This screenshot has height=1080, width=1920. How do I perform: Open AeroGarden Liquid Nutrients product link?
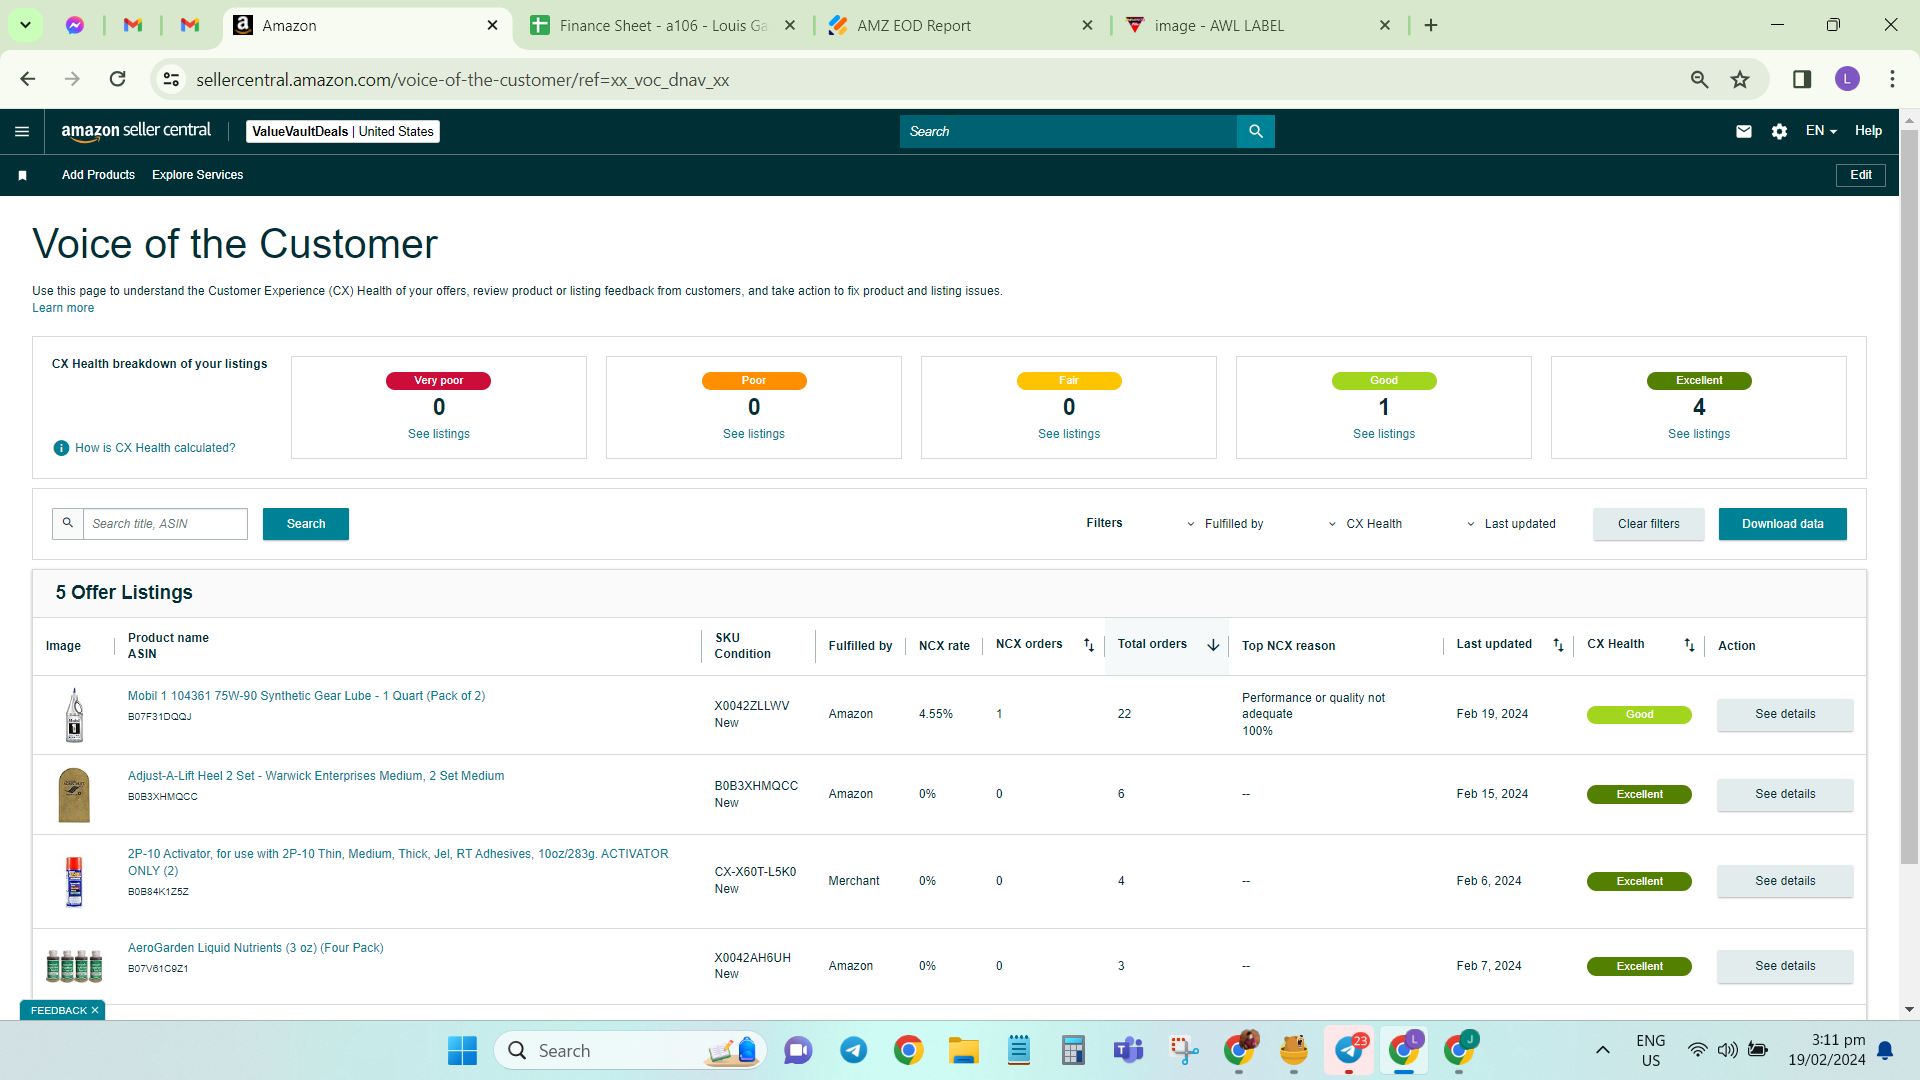pos(255,948)
